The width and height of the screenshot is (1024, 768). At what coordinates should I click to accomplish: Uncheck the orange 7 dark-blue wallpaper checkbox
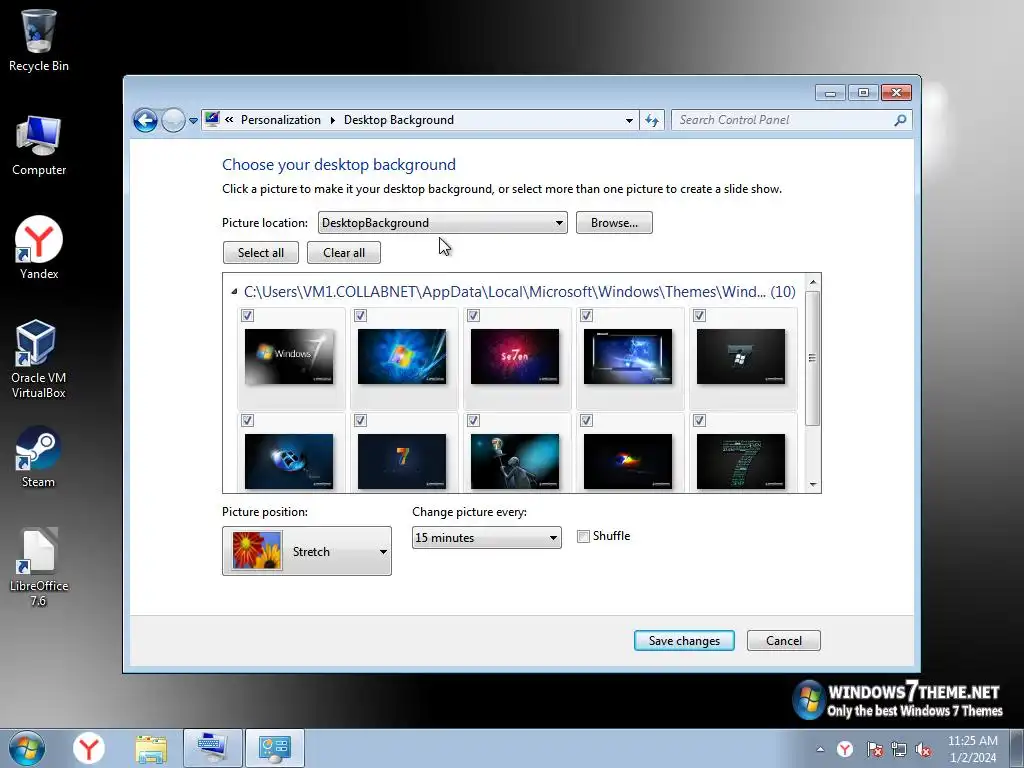tap(360, 421)
